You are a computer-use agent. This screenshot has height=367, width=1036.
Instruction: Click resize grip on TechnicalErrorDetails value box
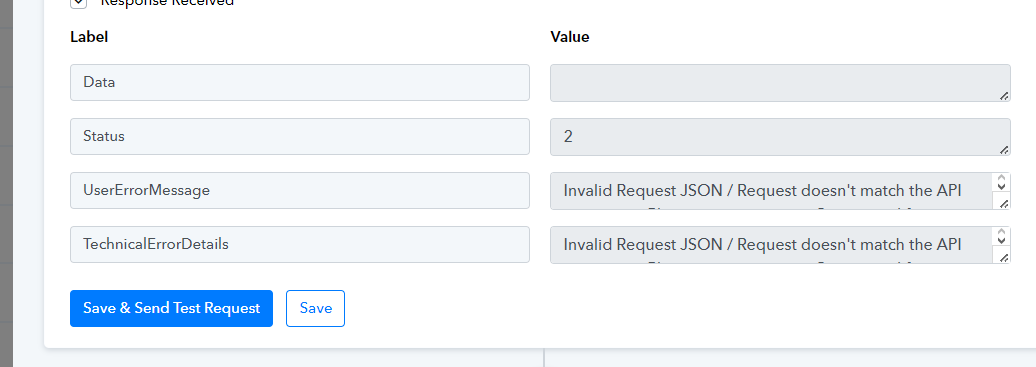[1004, 258]
